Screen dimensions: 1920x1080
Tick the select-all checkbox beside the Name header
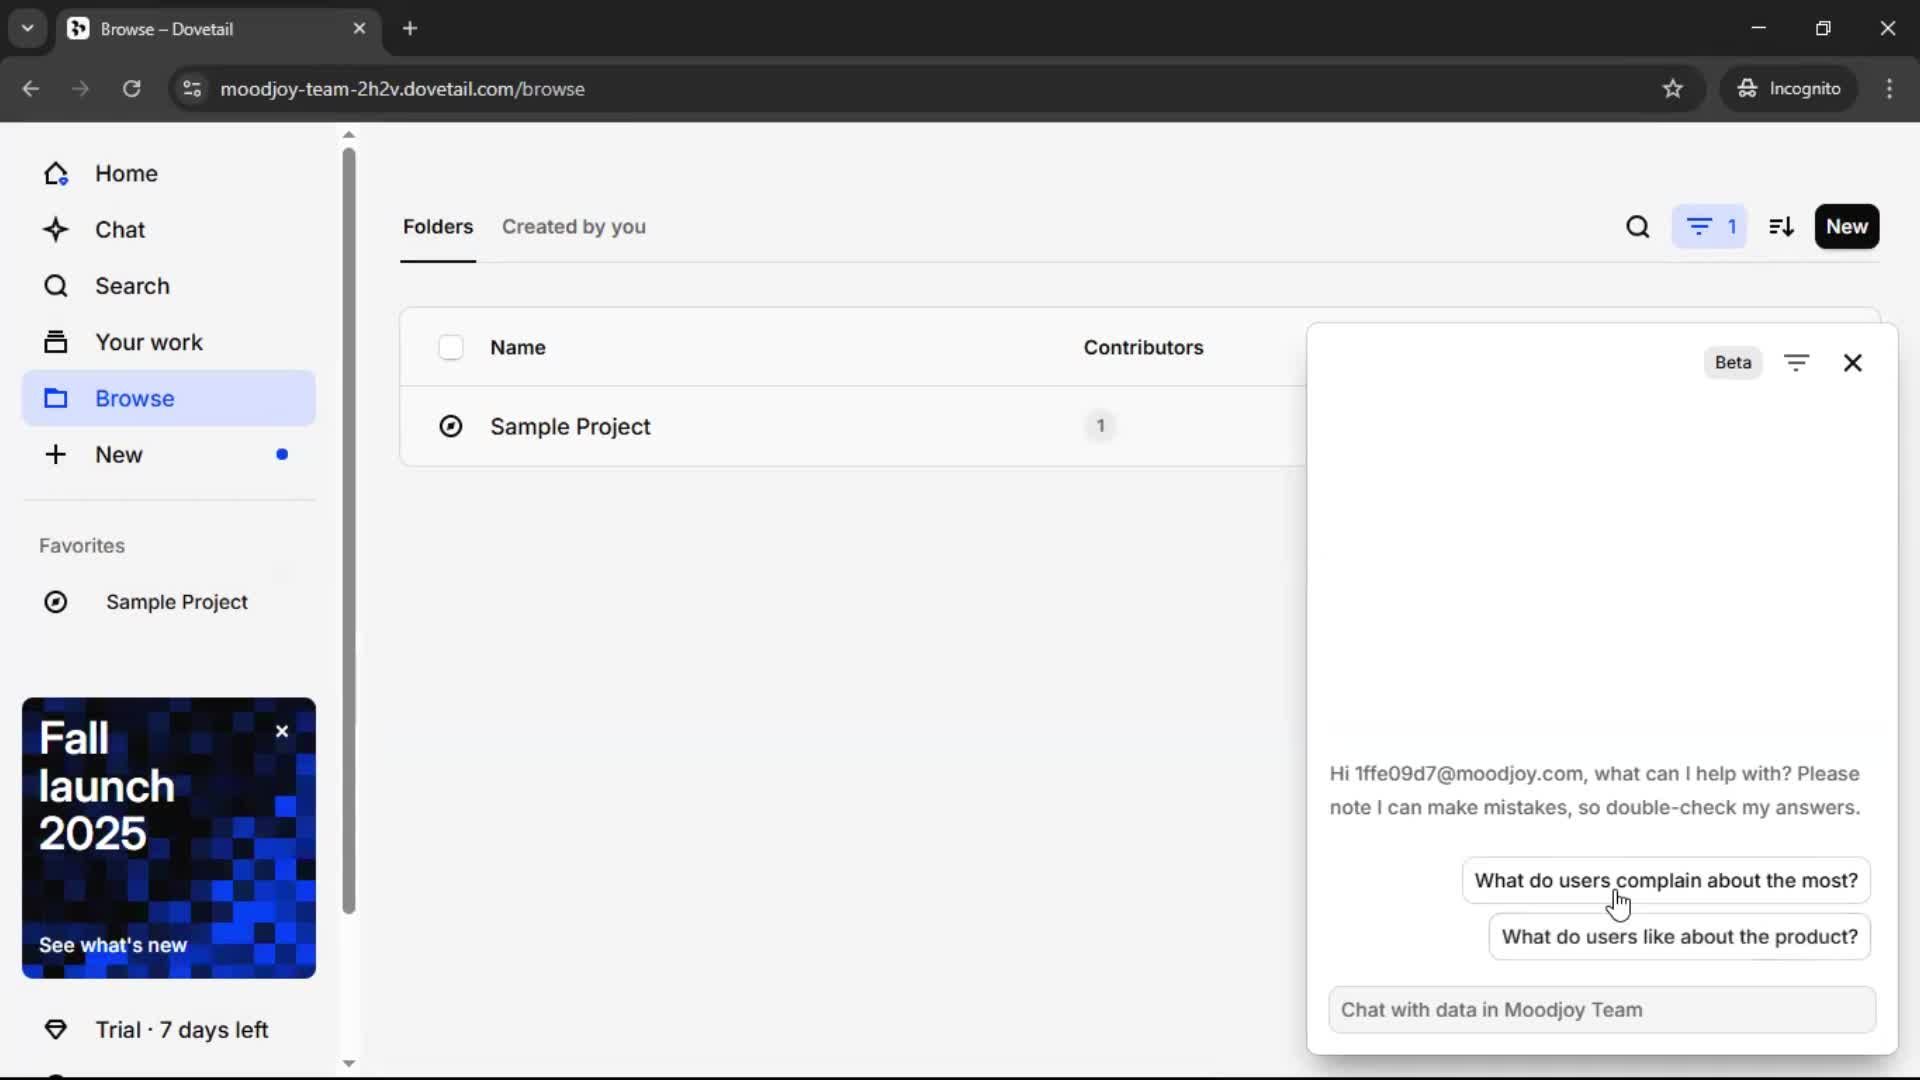pos(451,347)
